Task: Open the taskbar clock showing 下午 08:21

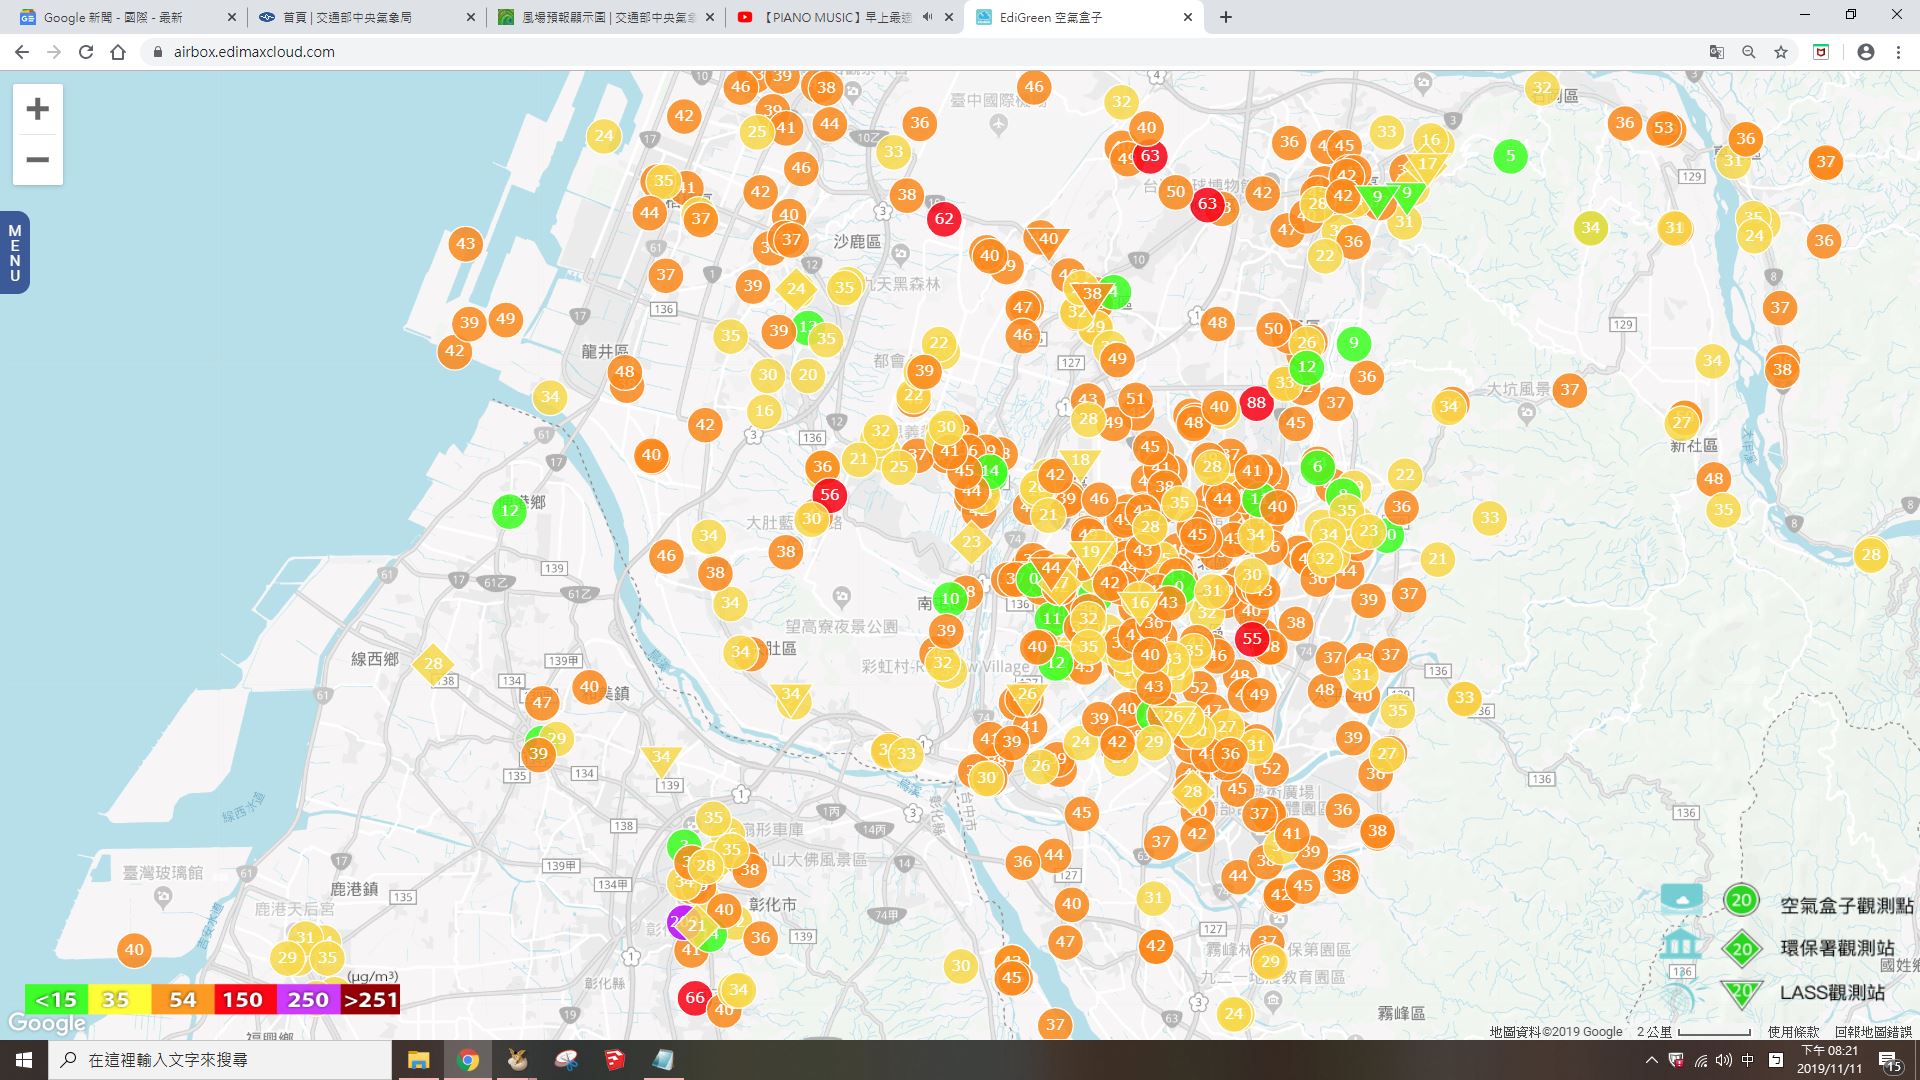Action: click(x=1830, y=1060)
